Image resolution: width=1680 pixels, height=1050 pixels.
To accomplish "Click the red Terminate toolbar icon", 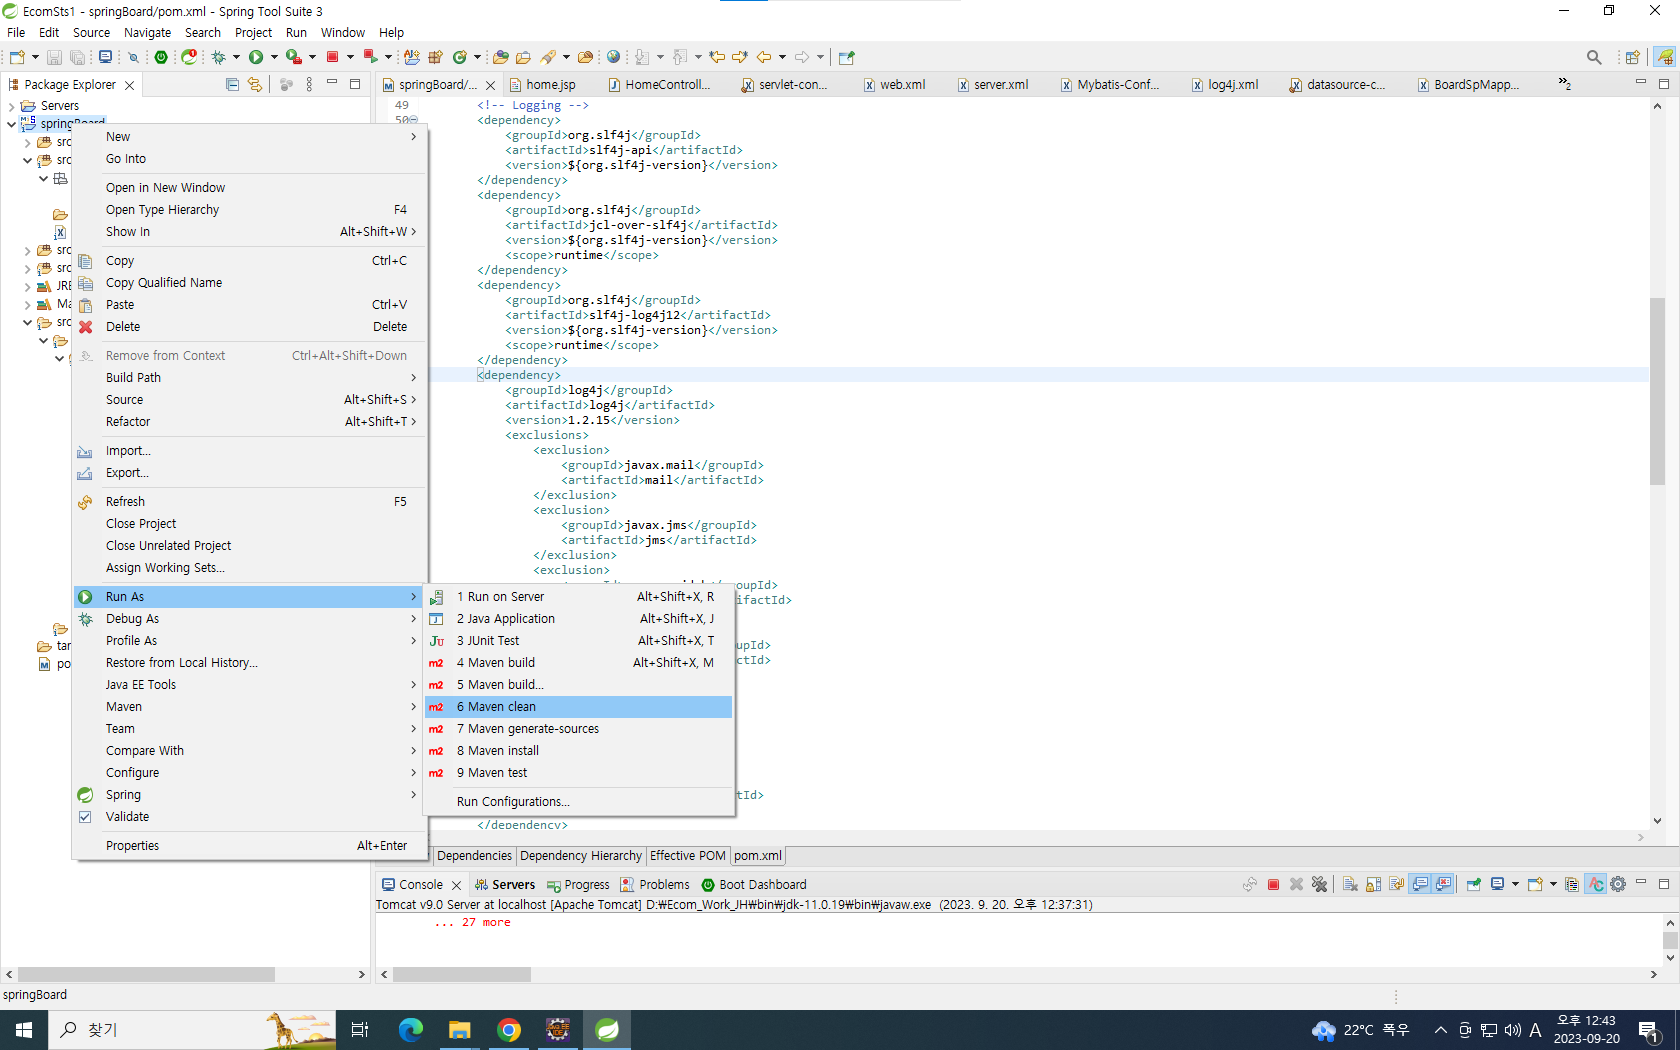I will pyautogui.click(x=333, y=57).
